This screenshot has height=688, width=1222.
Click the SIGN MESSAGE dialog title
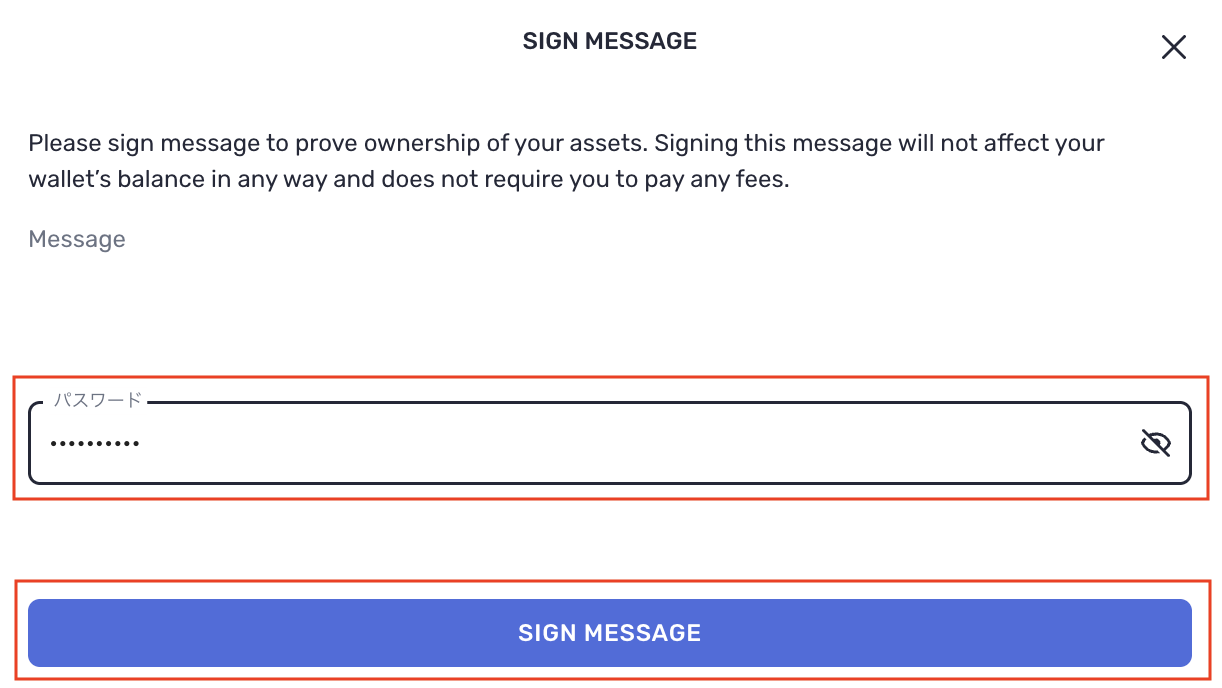click(609, 41)
